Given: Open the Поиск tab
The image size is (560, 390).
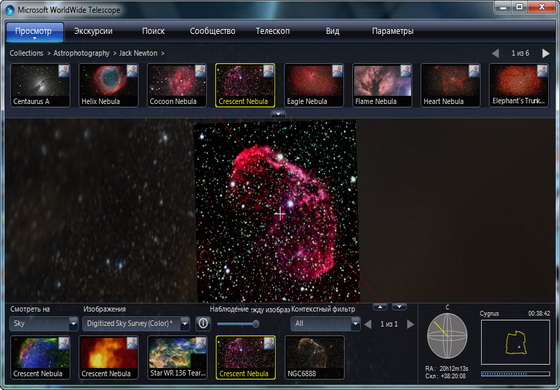Looking at the screenshot, I should 153,31.
